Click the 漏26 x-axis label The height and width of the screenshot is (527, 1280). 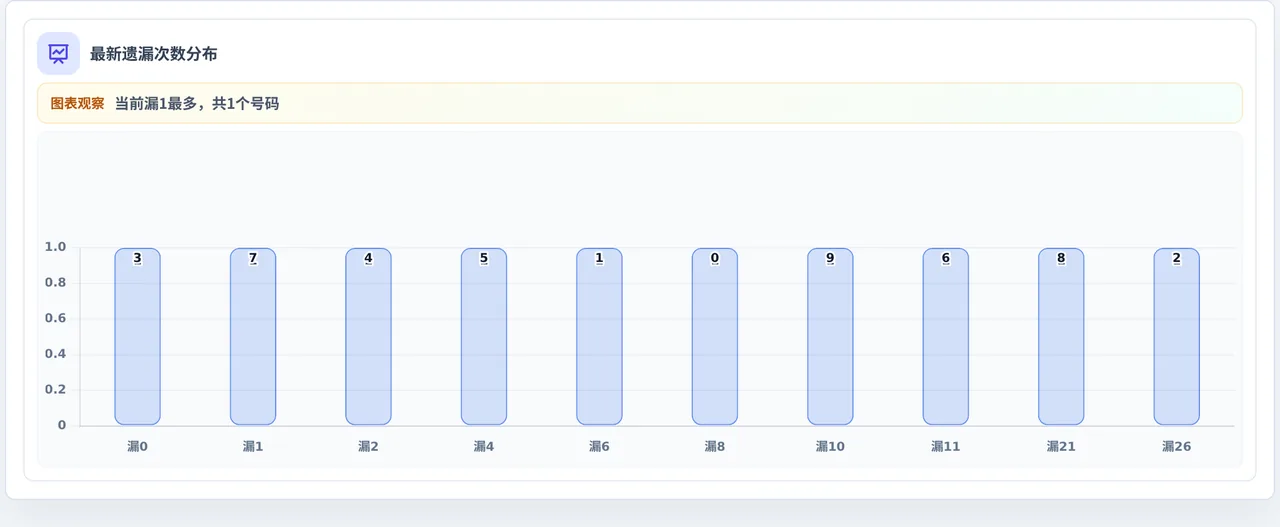(1177, 447)
